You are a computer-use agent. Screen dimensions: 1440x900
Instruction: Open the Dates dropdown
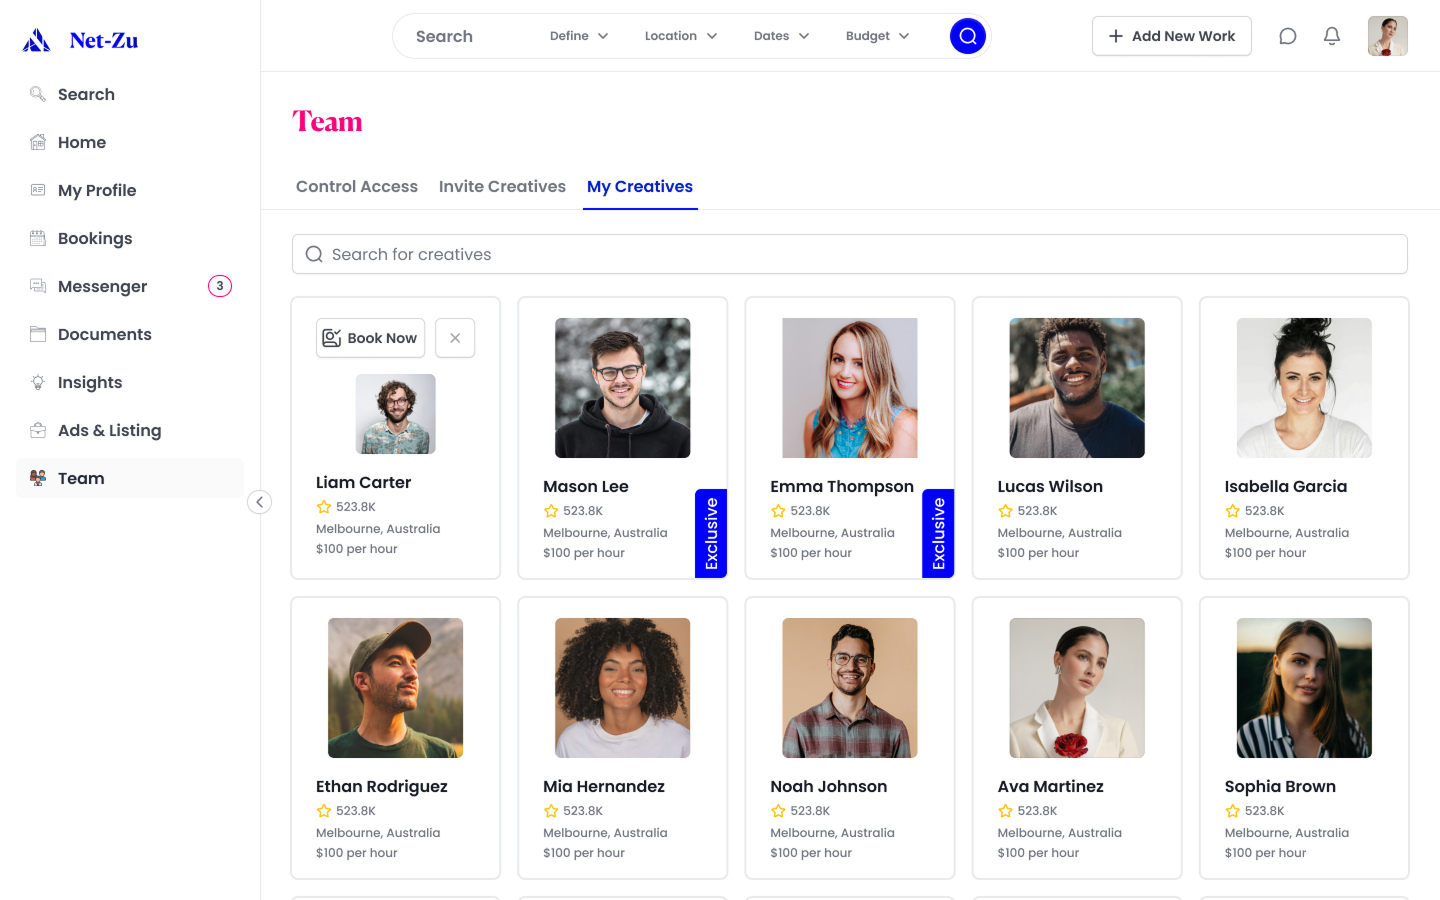coord(781,36)
